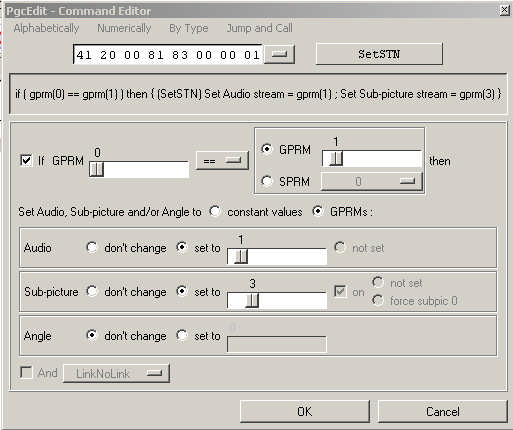Expand the LinkNoLink command dropdown
This screenshot has height=430, width=513.
click(116, 373)
